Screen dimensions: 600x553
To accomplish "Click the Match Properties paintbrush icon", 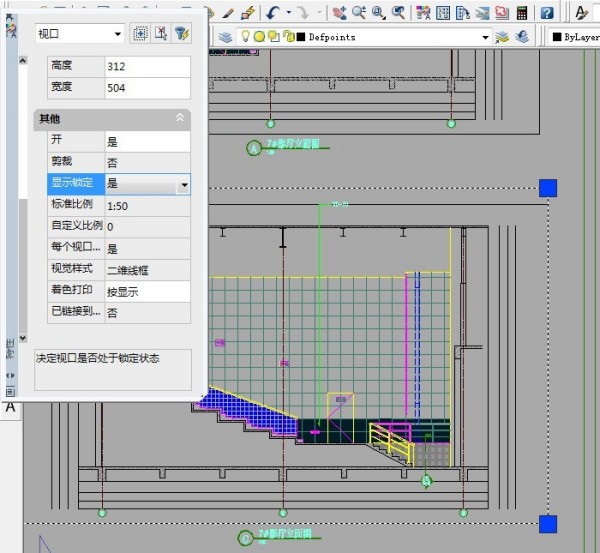I will point(247,13).
